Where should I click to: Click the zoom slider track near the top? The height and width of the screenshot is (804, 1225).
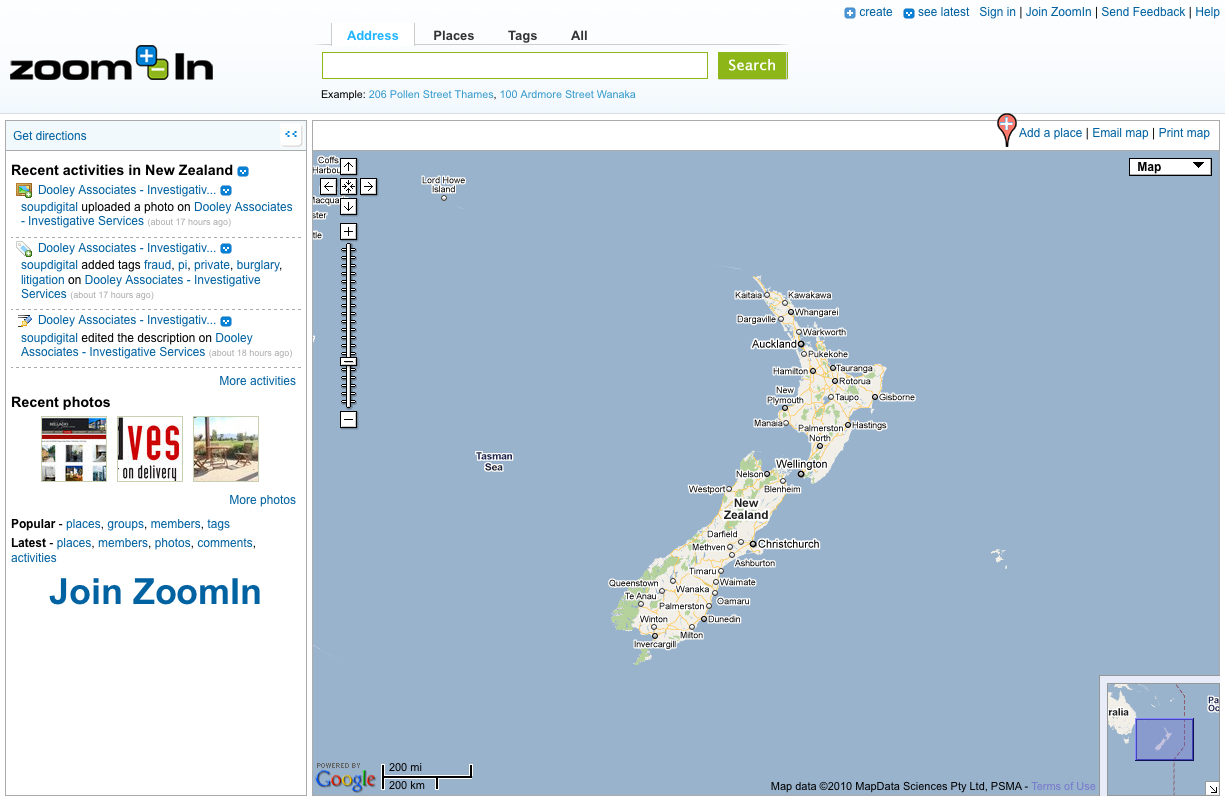tap(348, 250)
